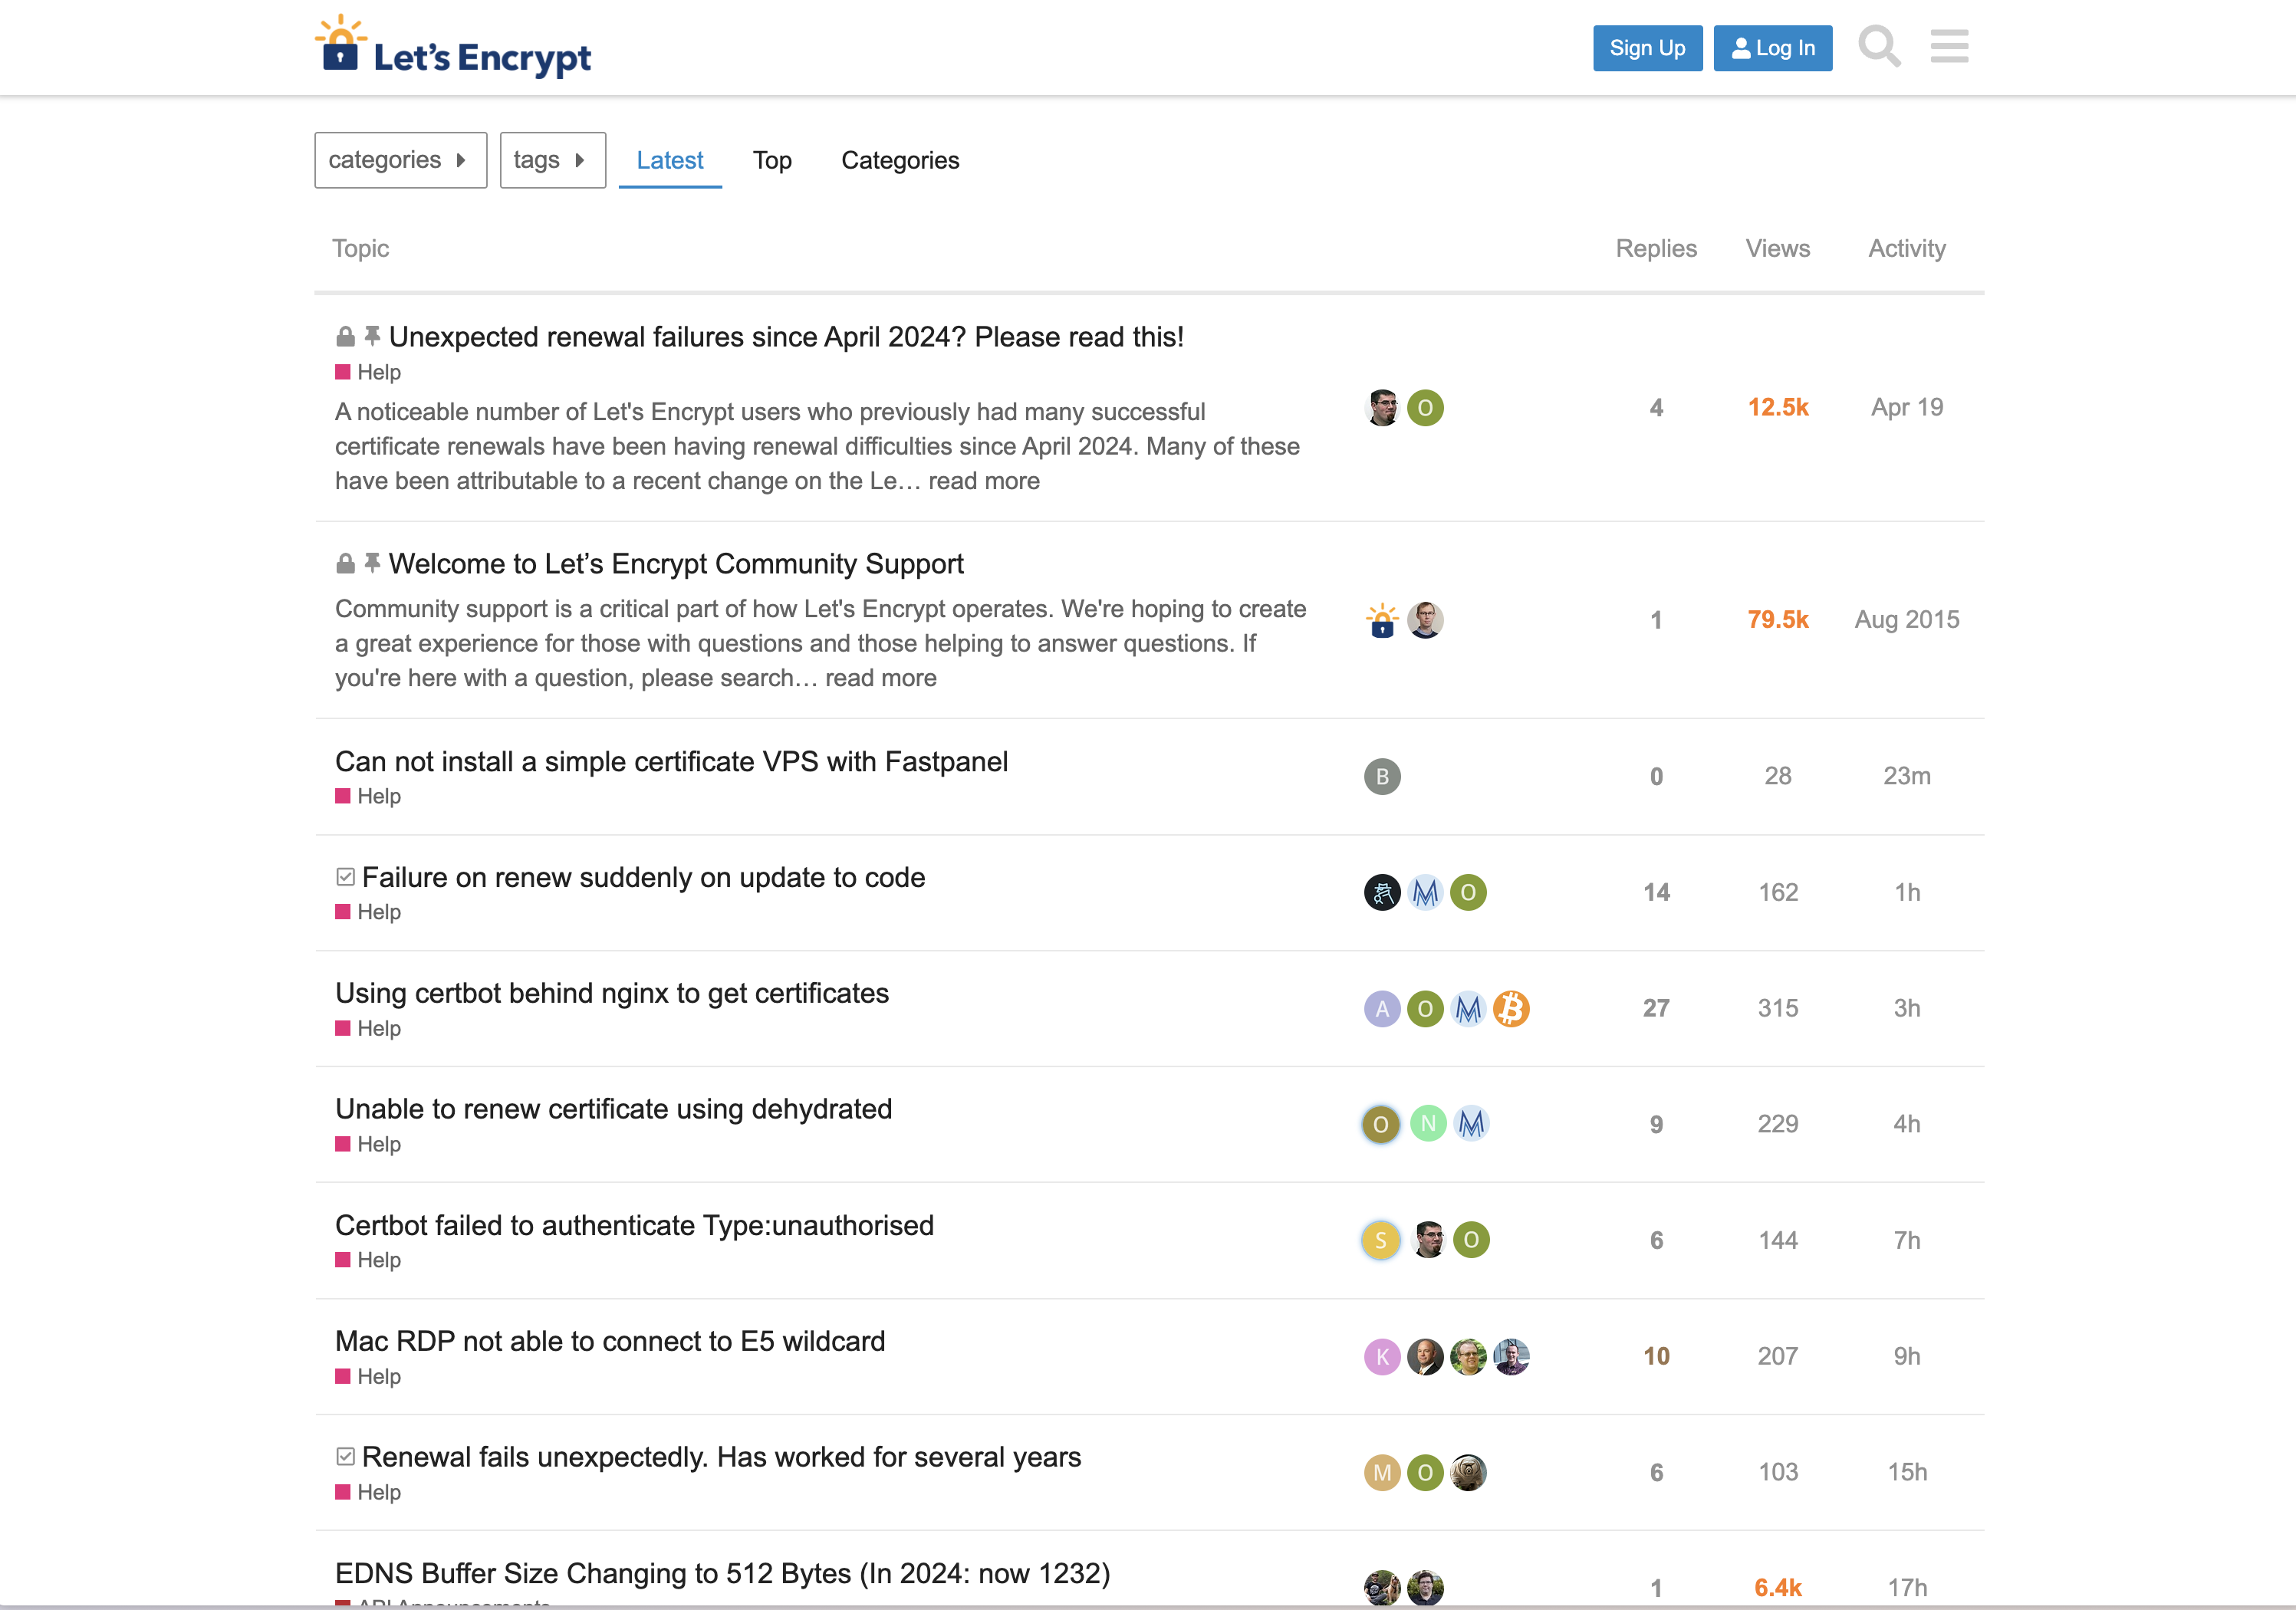
Task: Click the solved checkmark on Renewal fails unexpectedly topic
Action: click(344, 1455)
